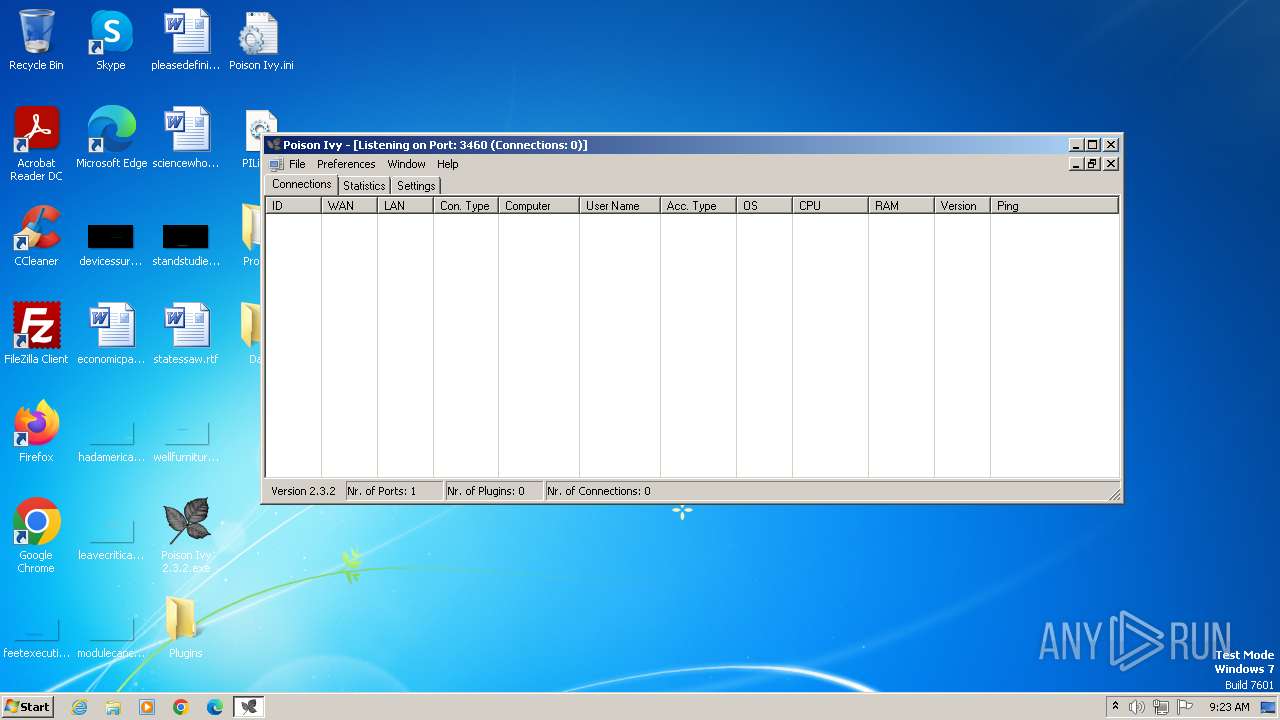Select the devicessur... desktop file
The image size is (1280, 720).
click(111, 245)
